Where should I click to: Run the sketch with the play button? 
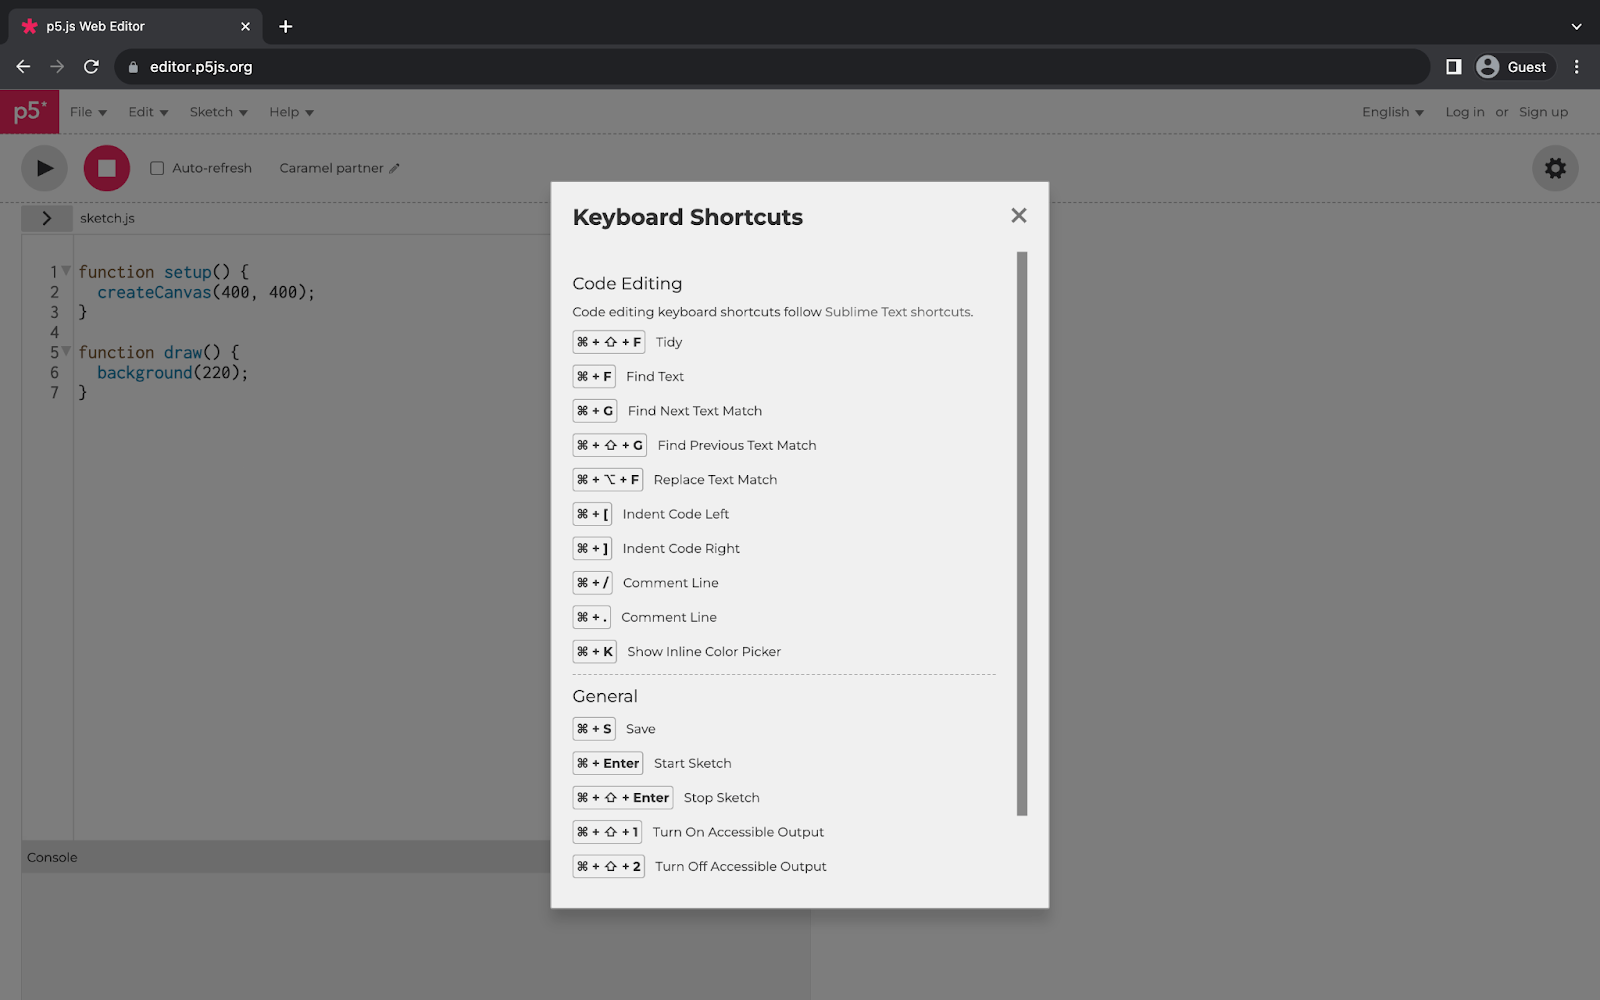tap(43, 167)
